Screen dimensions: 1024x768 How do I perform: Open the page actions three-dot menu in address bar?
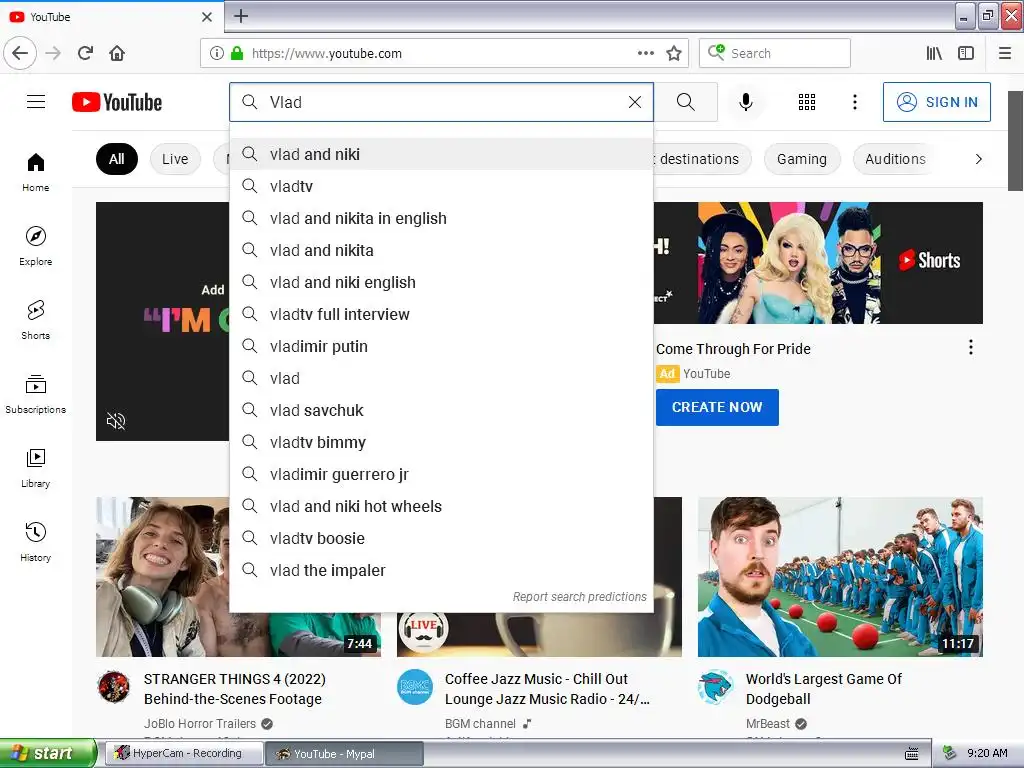point(645,53)
